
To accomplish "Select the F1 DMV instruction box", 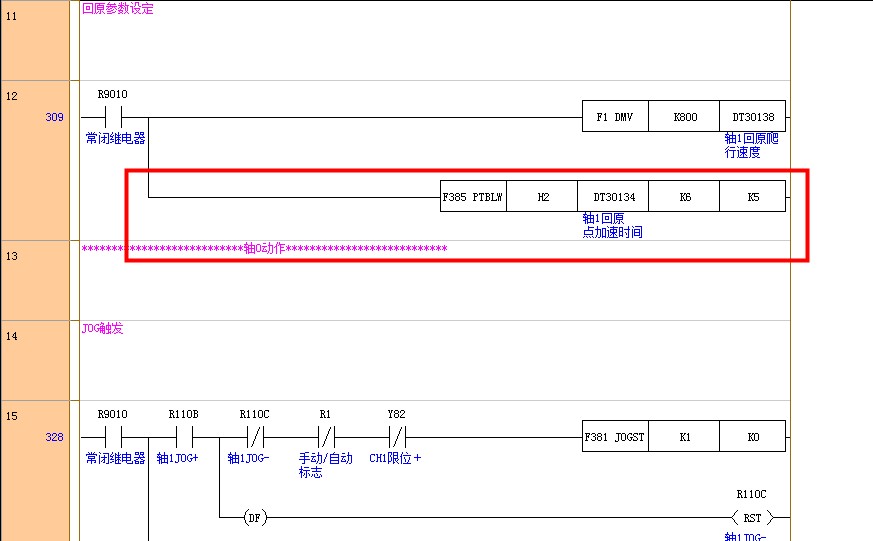I will coord(614,117).
